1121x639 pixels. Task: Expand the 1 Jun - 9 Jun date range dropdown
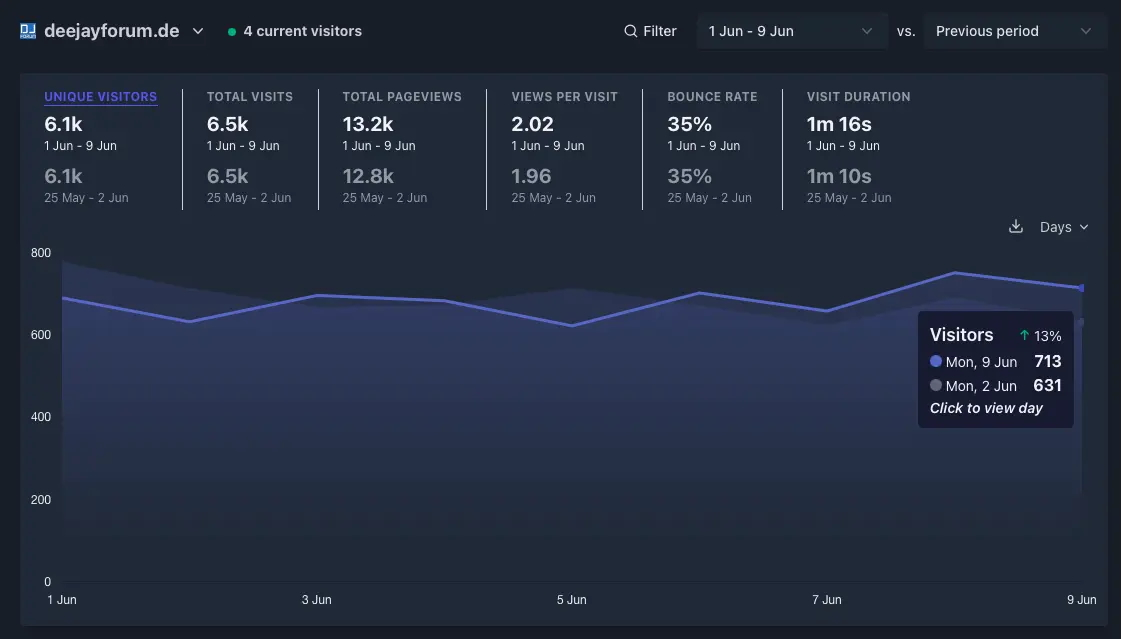[791, 31]
